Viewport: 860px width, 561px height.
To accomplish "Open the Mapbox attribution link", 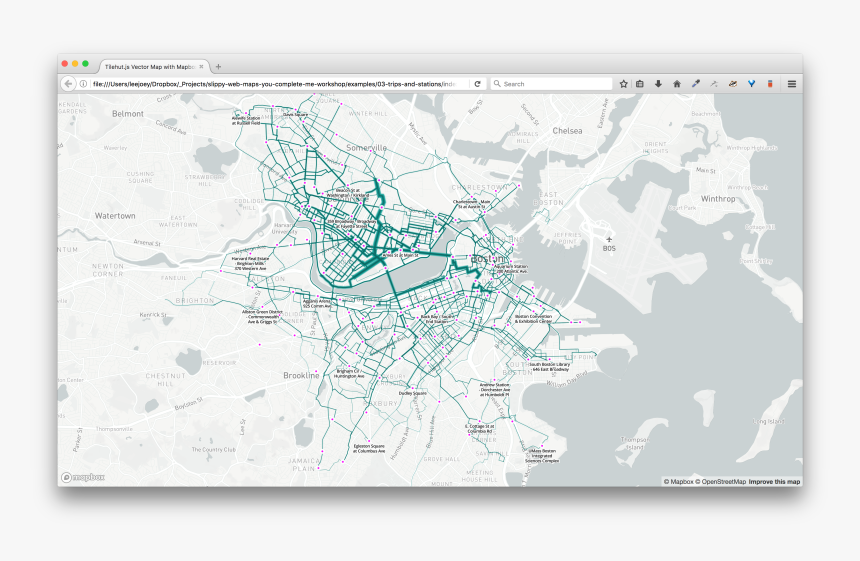I will click(679, 482).
